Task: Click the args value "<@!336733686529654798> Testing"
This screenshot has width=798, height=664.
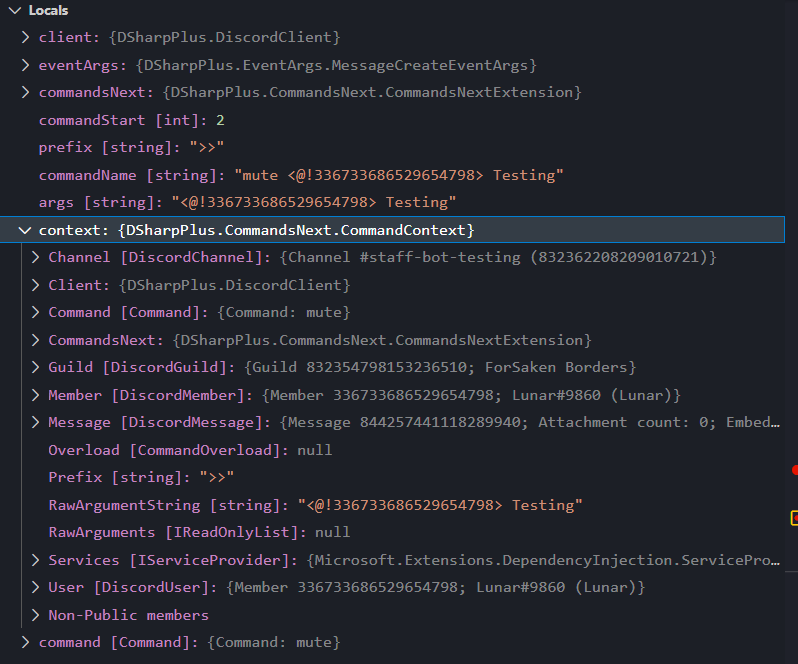Action: pyautogui.click(x=314, y=203)
